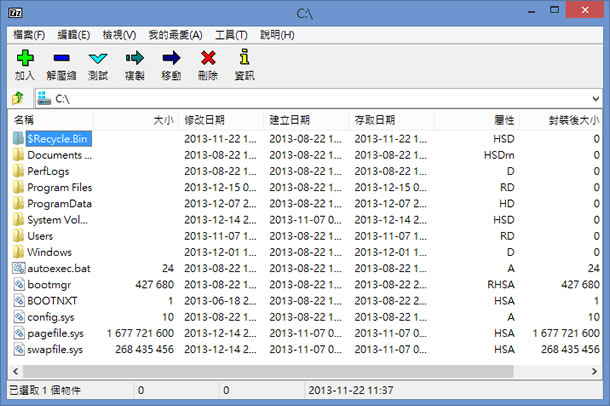The image size is (610, 406).
Task: Click the C:\ address path field
Action: pos(318,99)
